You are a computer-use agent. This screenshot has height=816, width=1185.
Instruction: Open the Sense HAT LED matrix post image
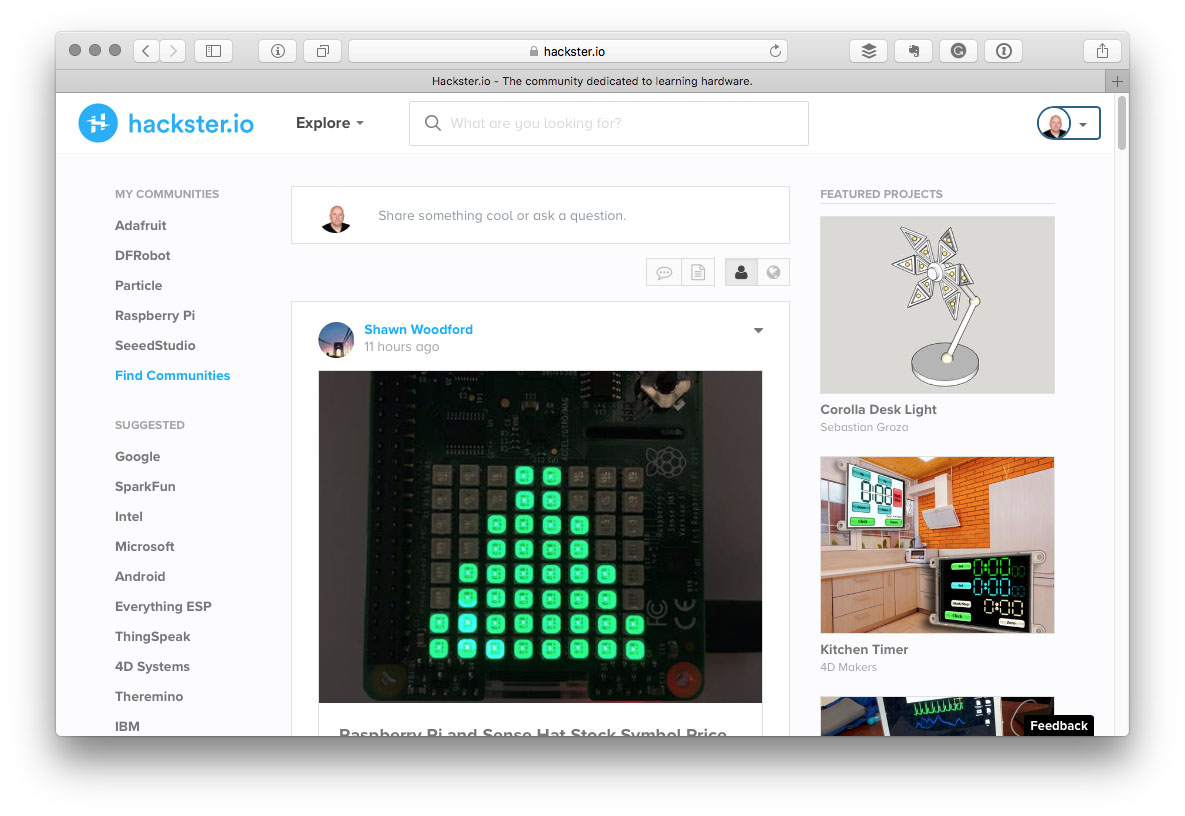[x=540, y=536]
